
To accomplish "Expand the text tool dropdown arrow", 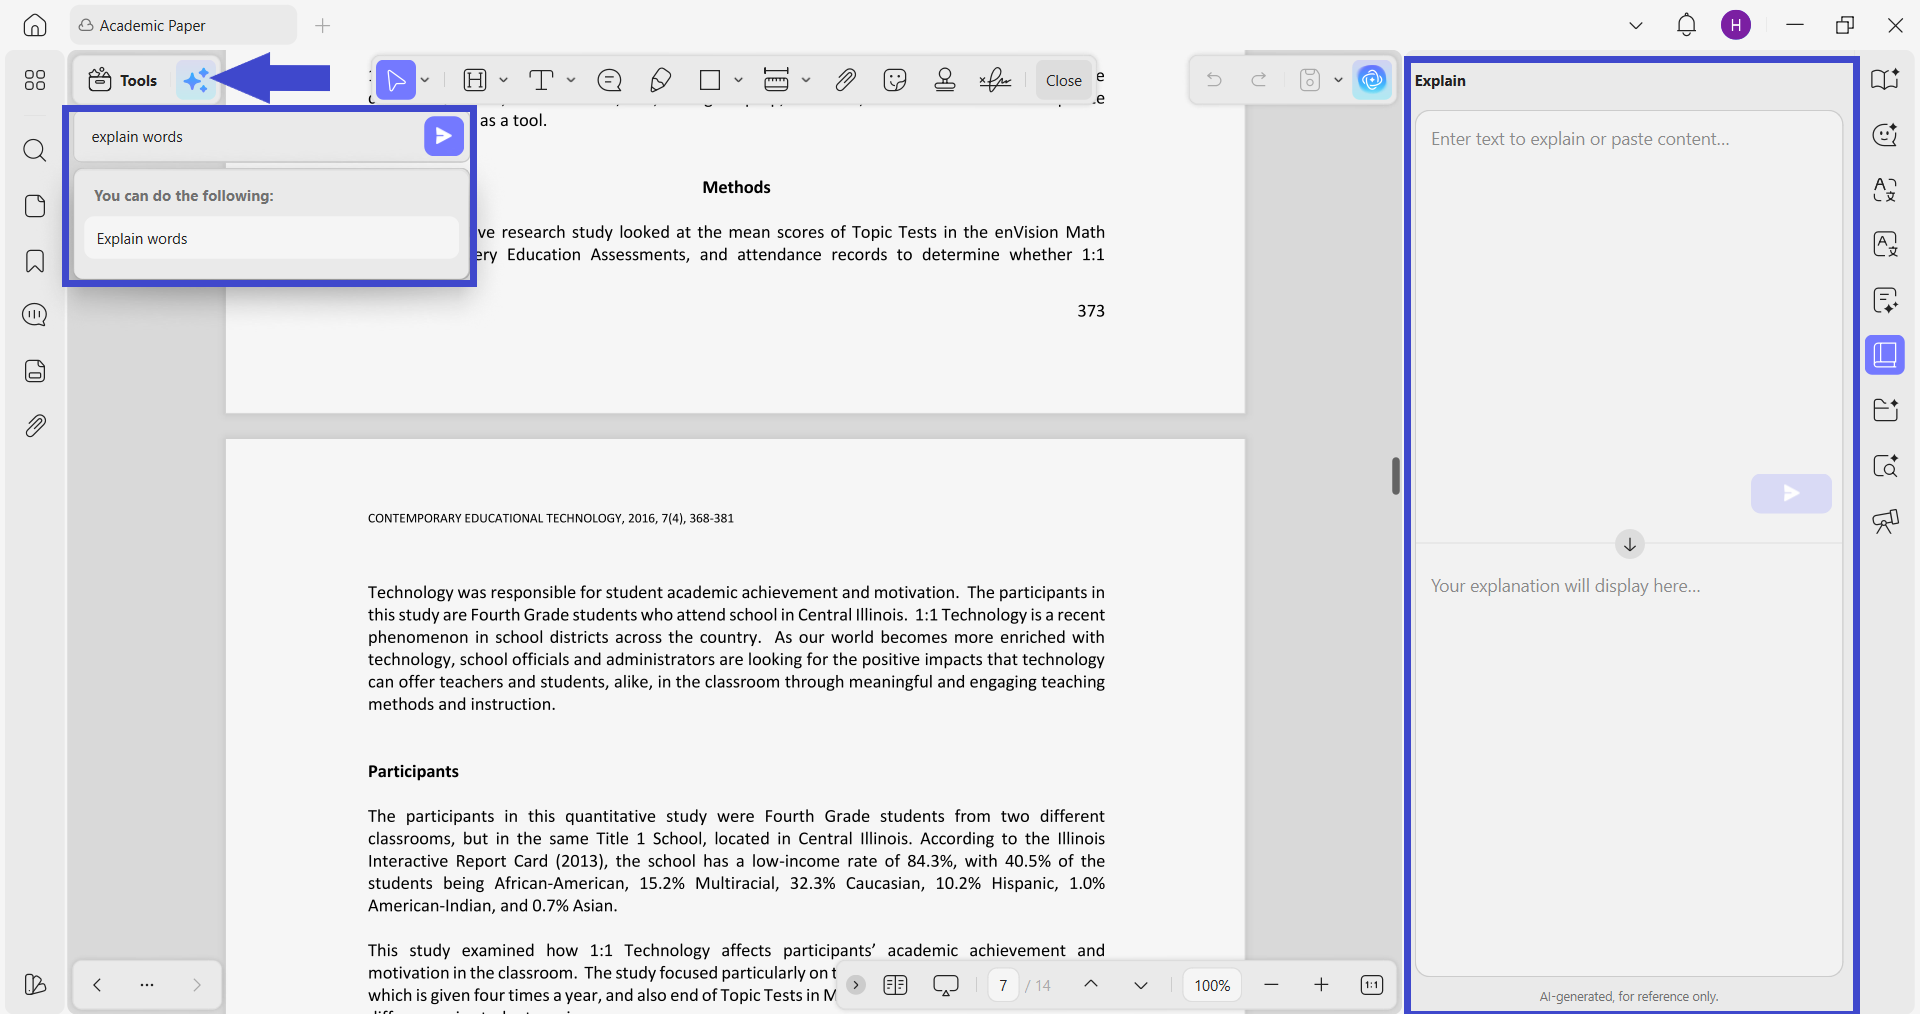I will click(x=571, y=80).
